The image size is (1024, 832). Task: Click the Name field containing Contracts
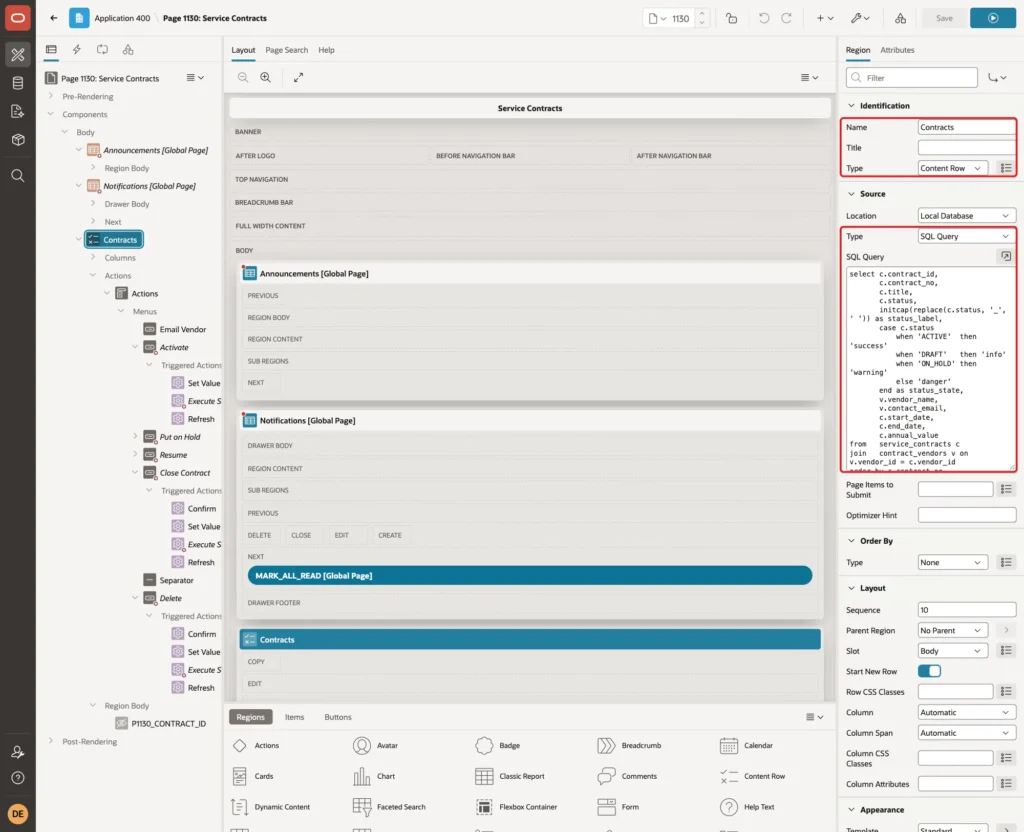[967, 127]
